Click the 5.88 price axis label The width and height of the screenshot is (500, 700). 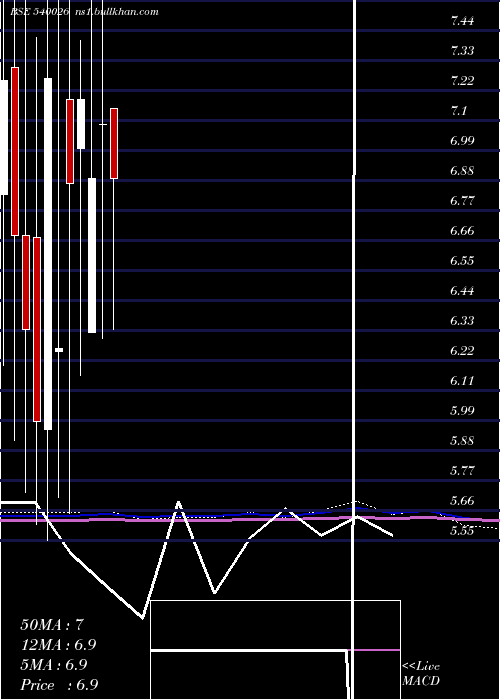(x=462, y=441)
